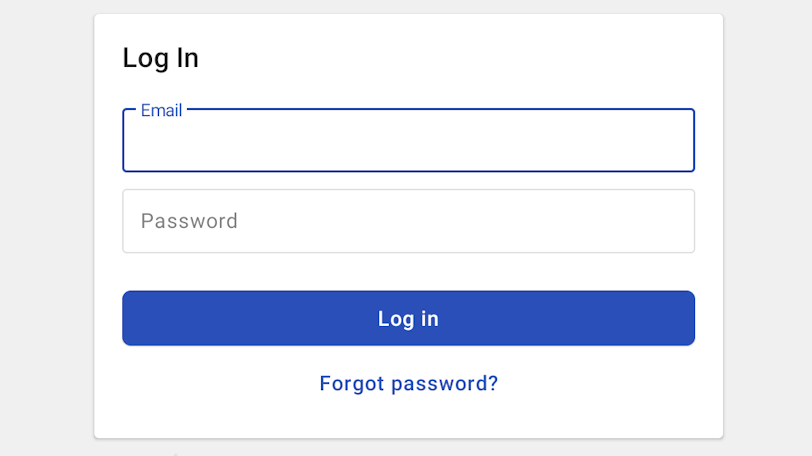
Task: Open the Forgot password? link
Action: pos(408,383)
